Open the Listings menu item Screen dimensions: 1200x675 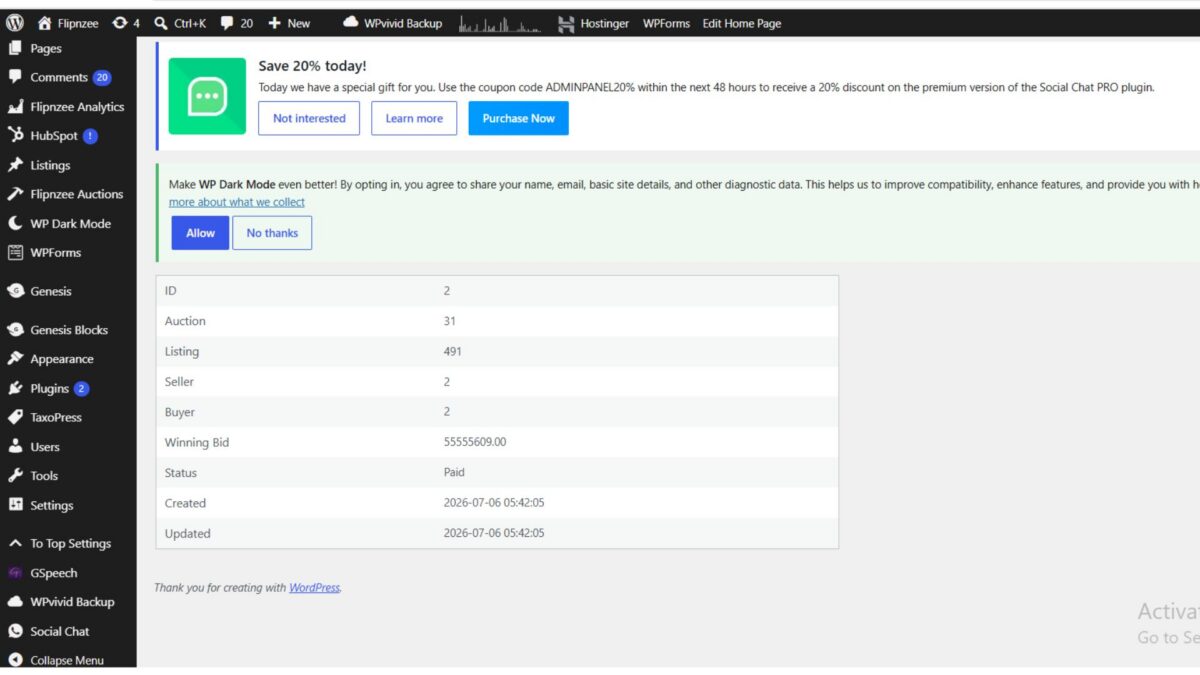point(50,165)
